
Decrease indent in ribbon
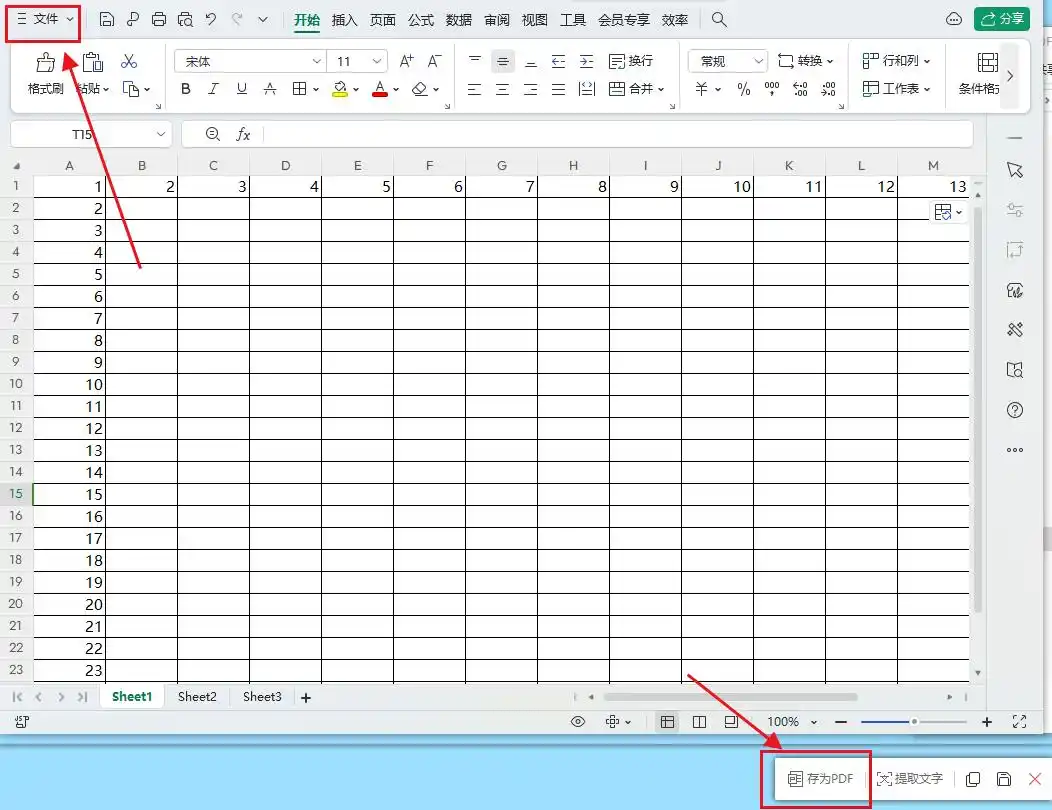click(x=558, y=62)
